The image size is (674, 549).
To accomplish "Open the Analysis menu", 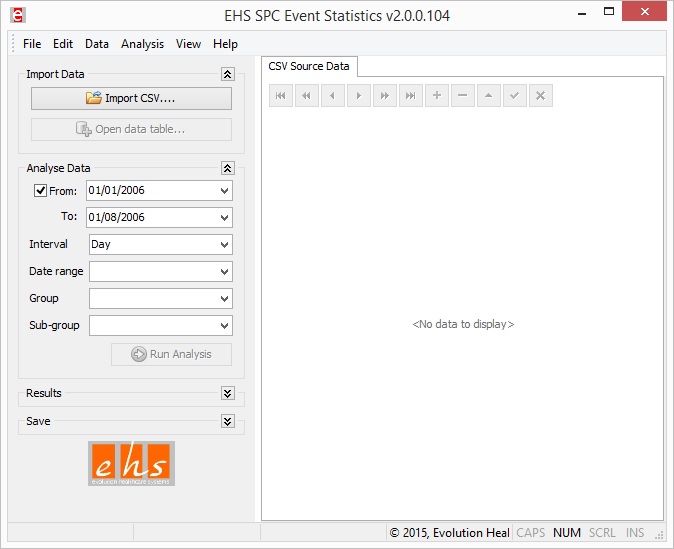I will pos(142,44).
